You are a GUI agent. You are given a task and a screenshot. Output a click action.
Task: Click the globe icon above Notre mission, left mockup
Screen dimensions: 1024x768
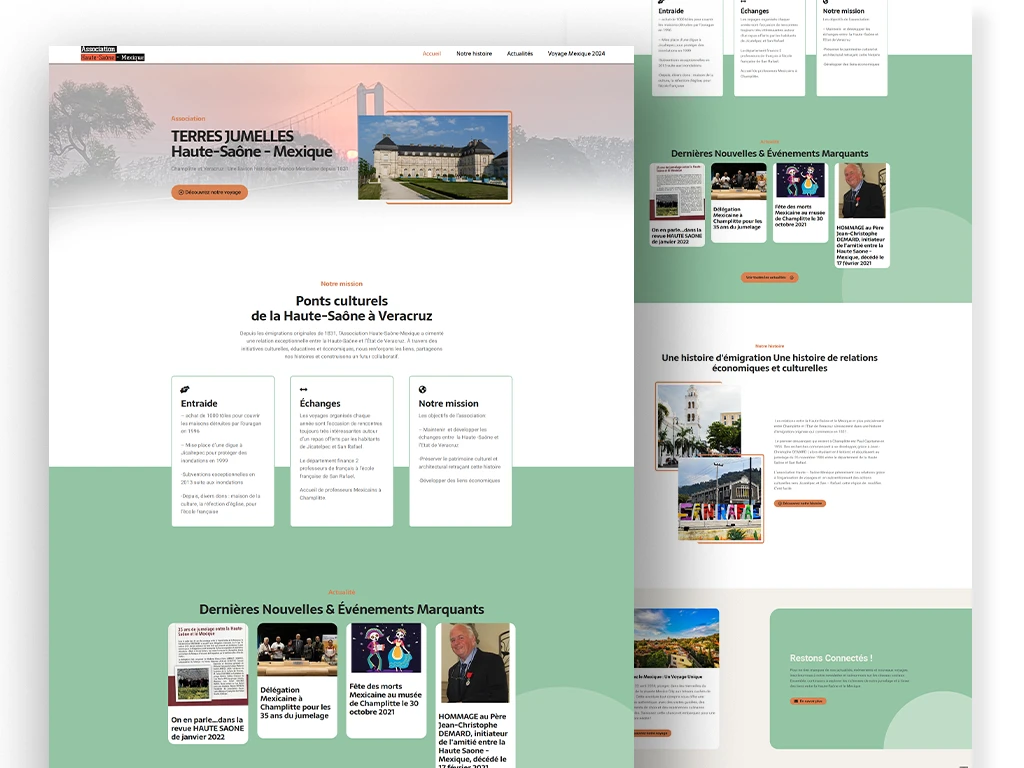click(x=423, y=389)
